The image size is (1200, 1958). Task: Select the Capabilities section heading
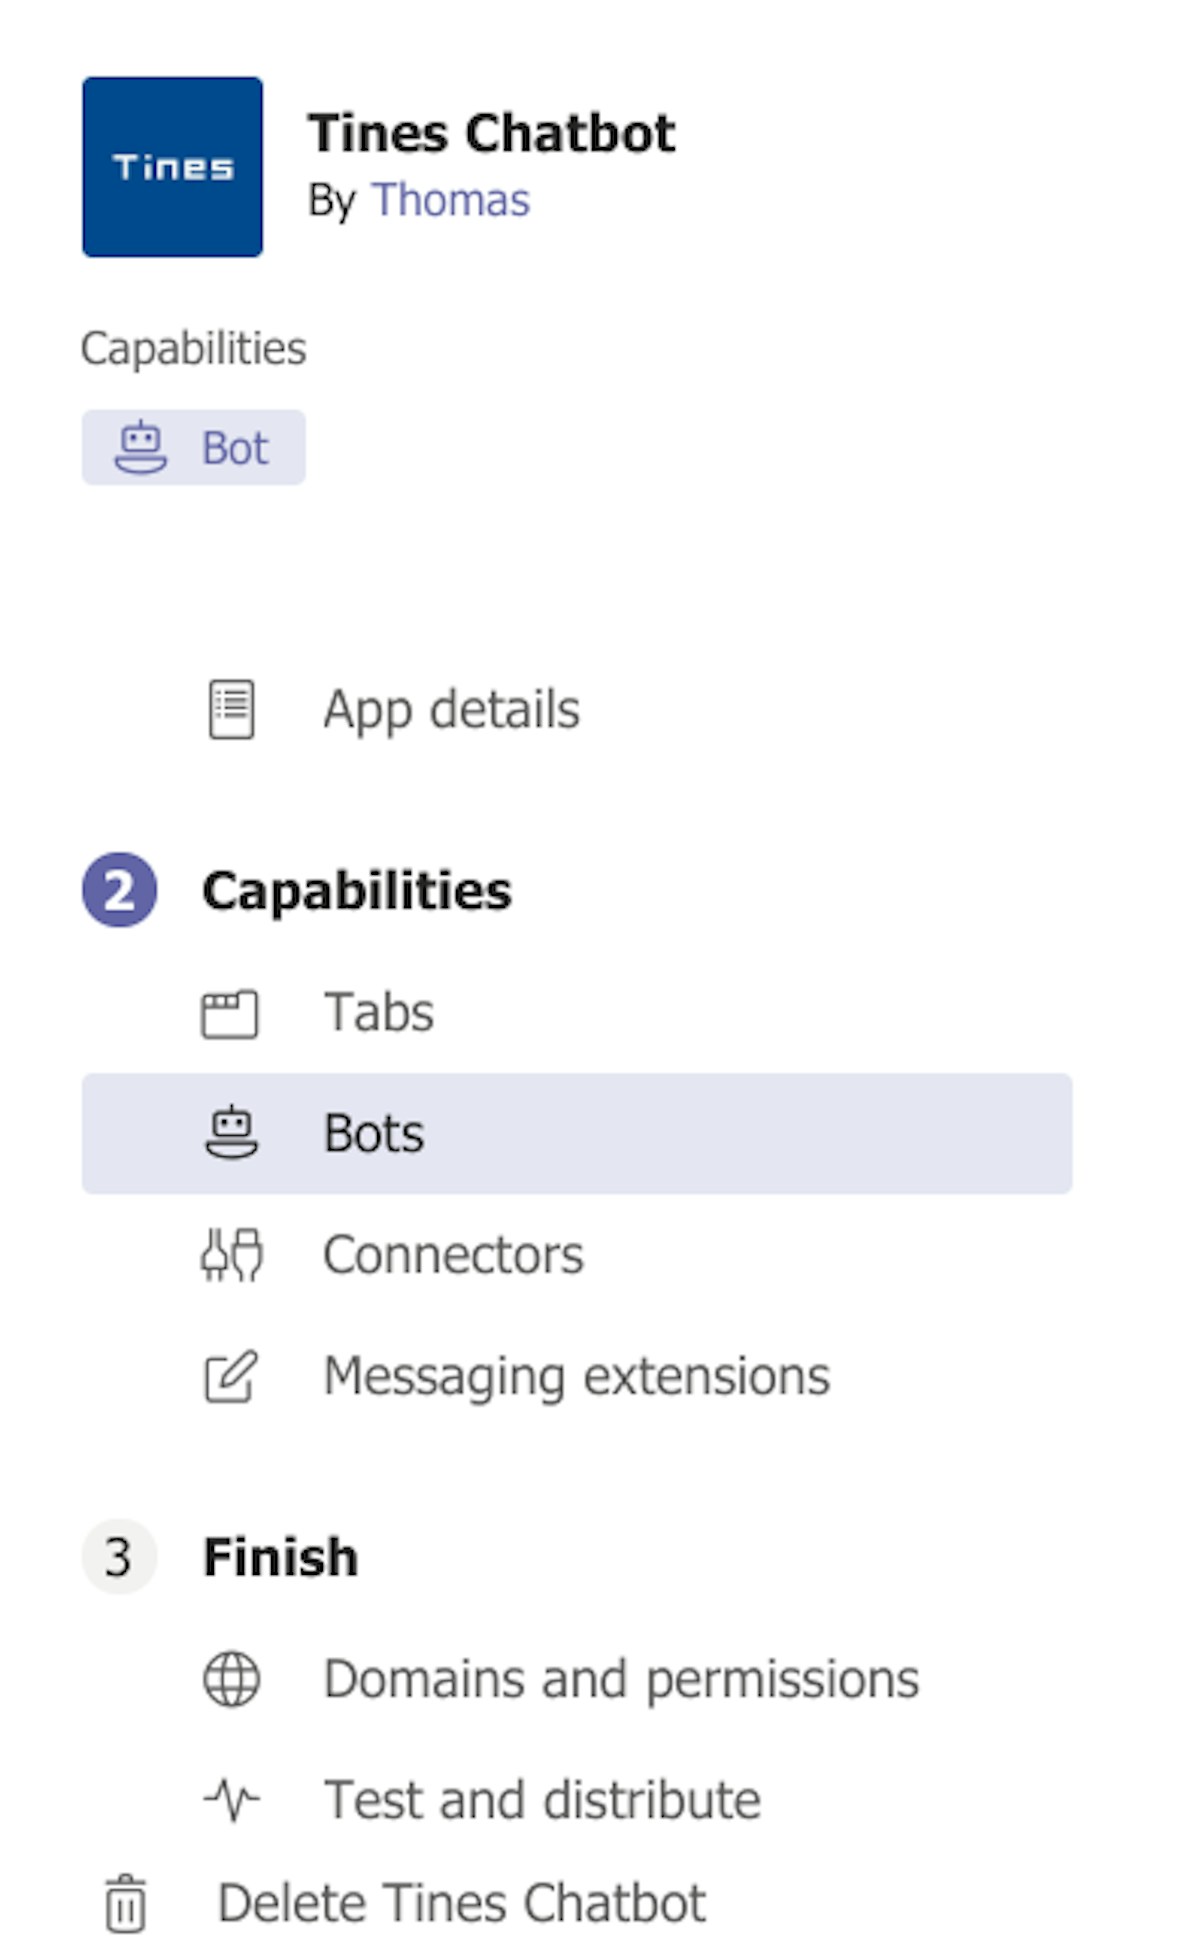click(x=357, y=890)
